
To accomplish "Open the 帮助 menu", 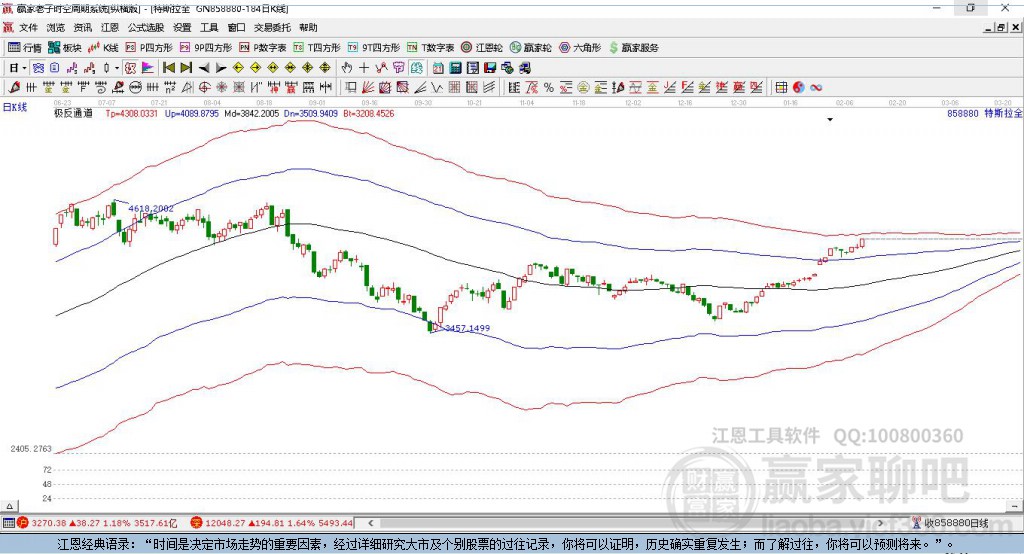I will (x=308, y=27).
